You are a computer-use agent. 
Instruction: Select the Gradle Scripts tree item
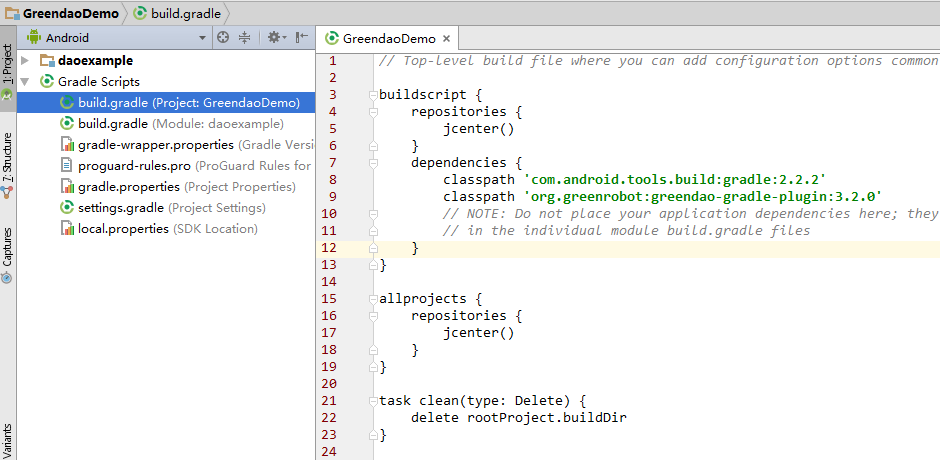click(99, 82)
